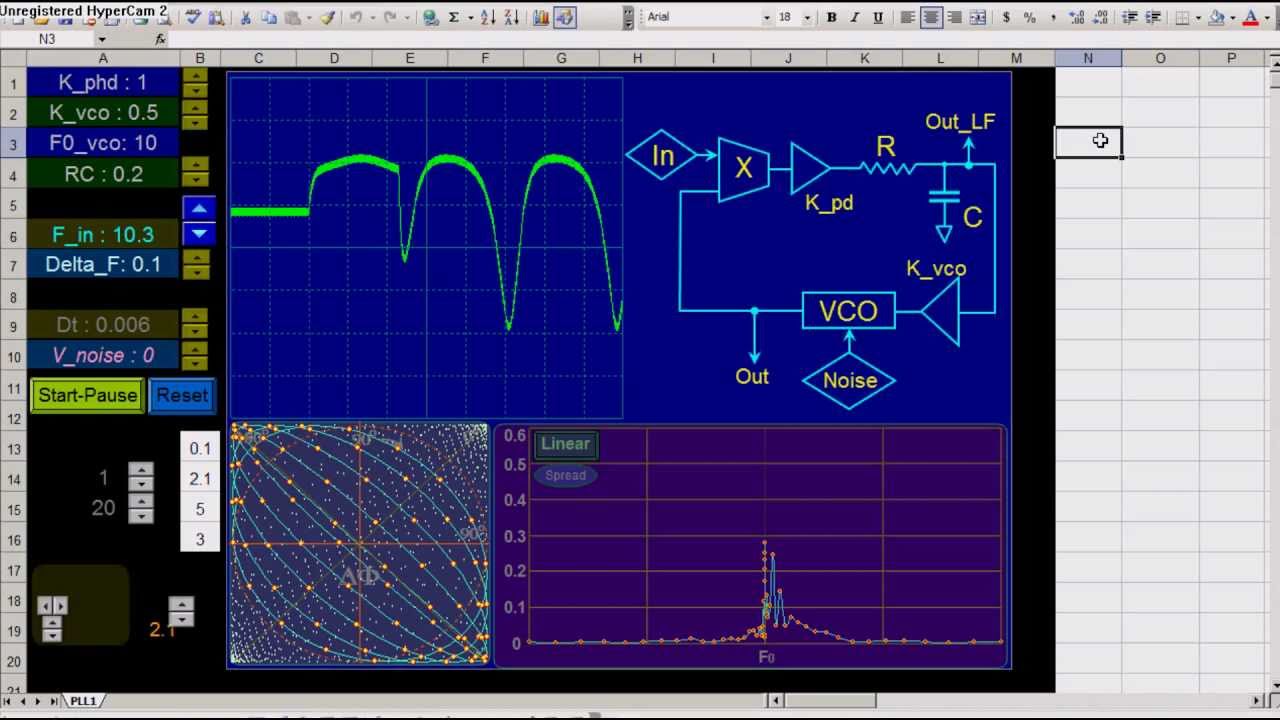Click the blue up arrow above F_in
Viewport: 1280px width, 720px height.
click(199, 208)
